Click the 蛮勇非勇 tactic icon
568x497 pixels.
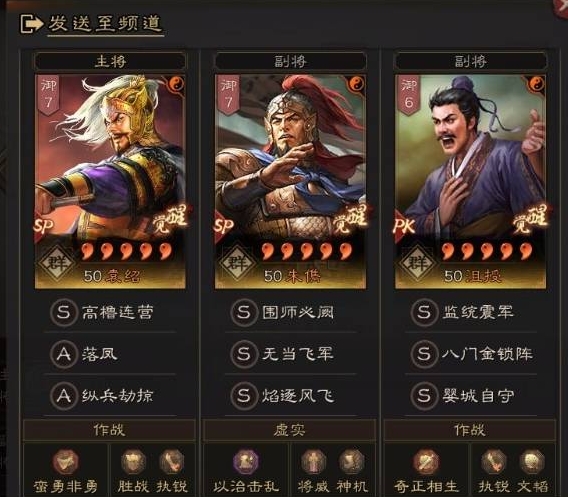(66, 462)
